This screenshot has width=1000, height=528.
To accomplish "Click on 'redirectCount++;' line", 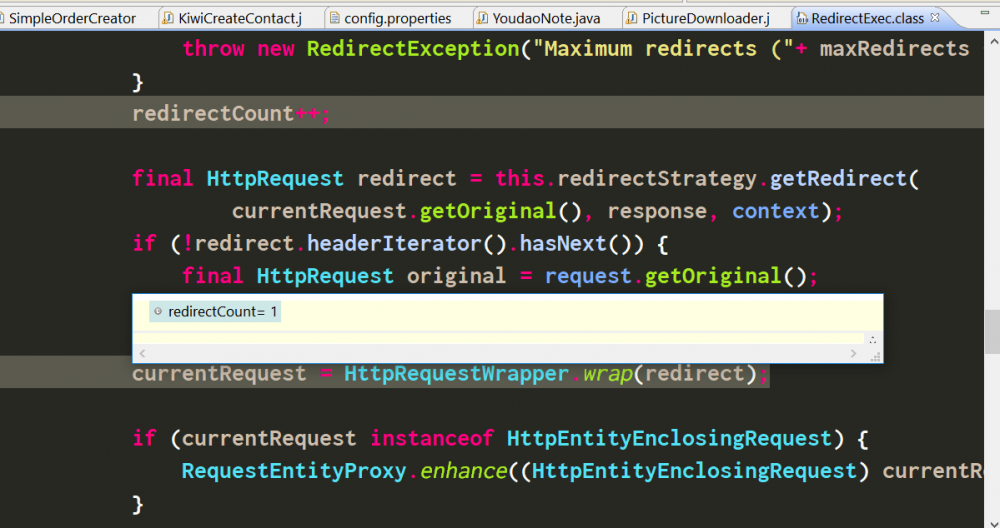I will pos(232,114).
